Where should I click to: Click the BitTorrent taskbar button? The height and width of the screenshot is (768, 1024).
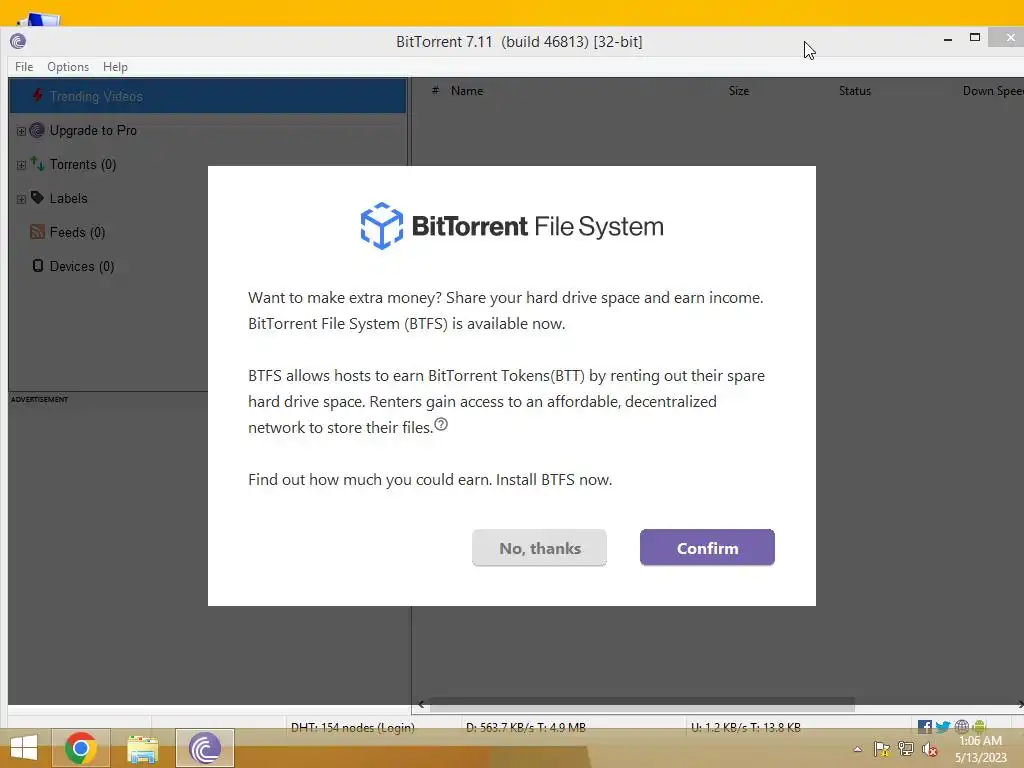click(204, 748)
